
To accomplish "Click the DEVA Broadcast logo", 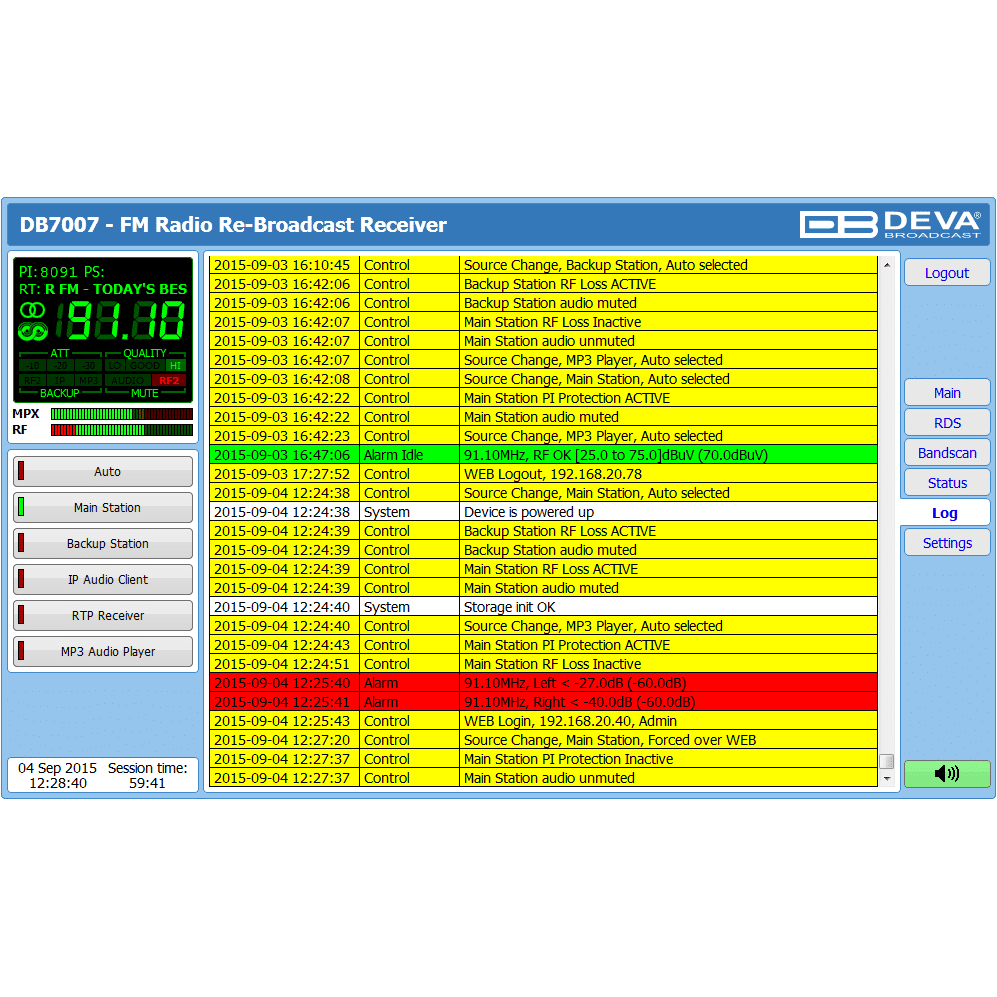I will (890, 224).
